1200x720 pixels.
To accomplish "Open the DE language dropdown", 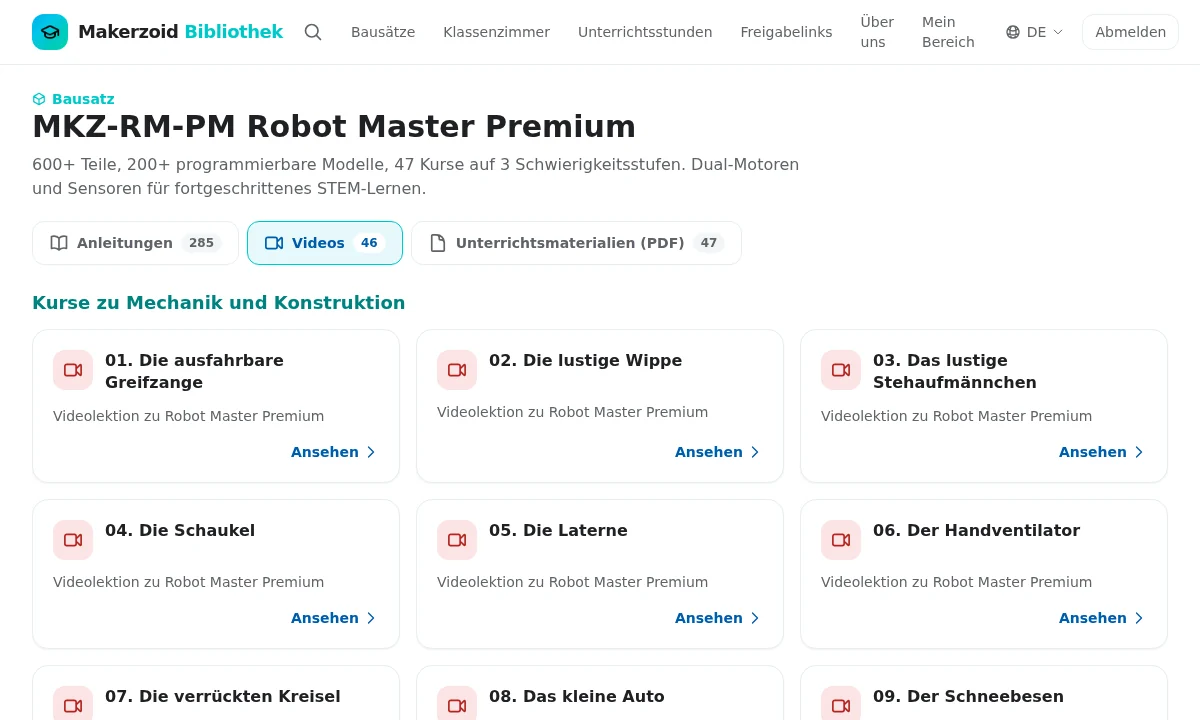I will pyautogui.click(x=1035, y=32).
